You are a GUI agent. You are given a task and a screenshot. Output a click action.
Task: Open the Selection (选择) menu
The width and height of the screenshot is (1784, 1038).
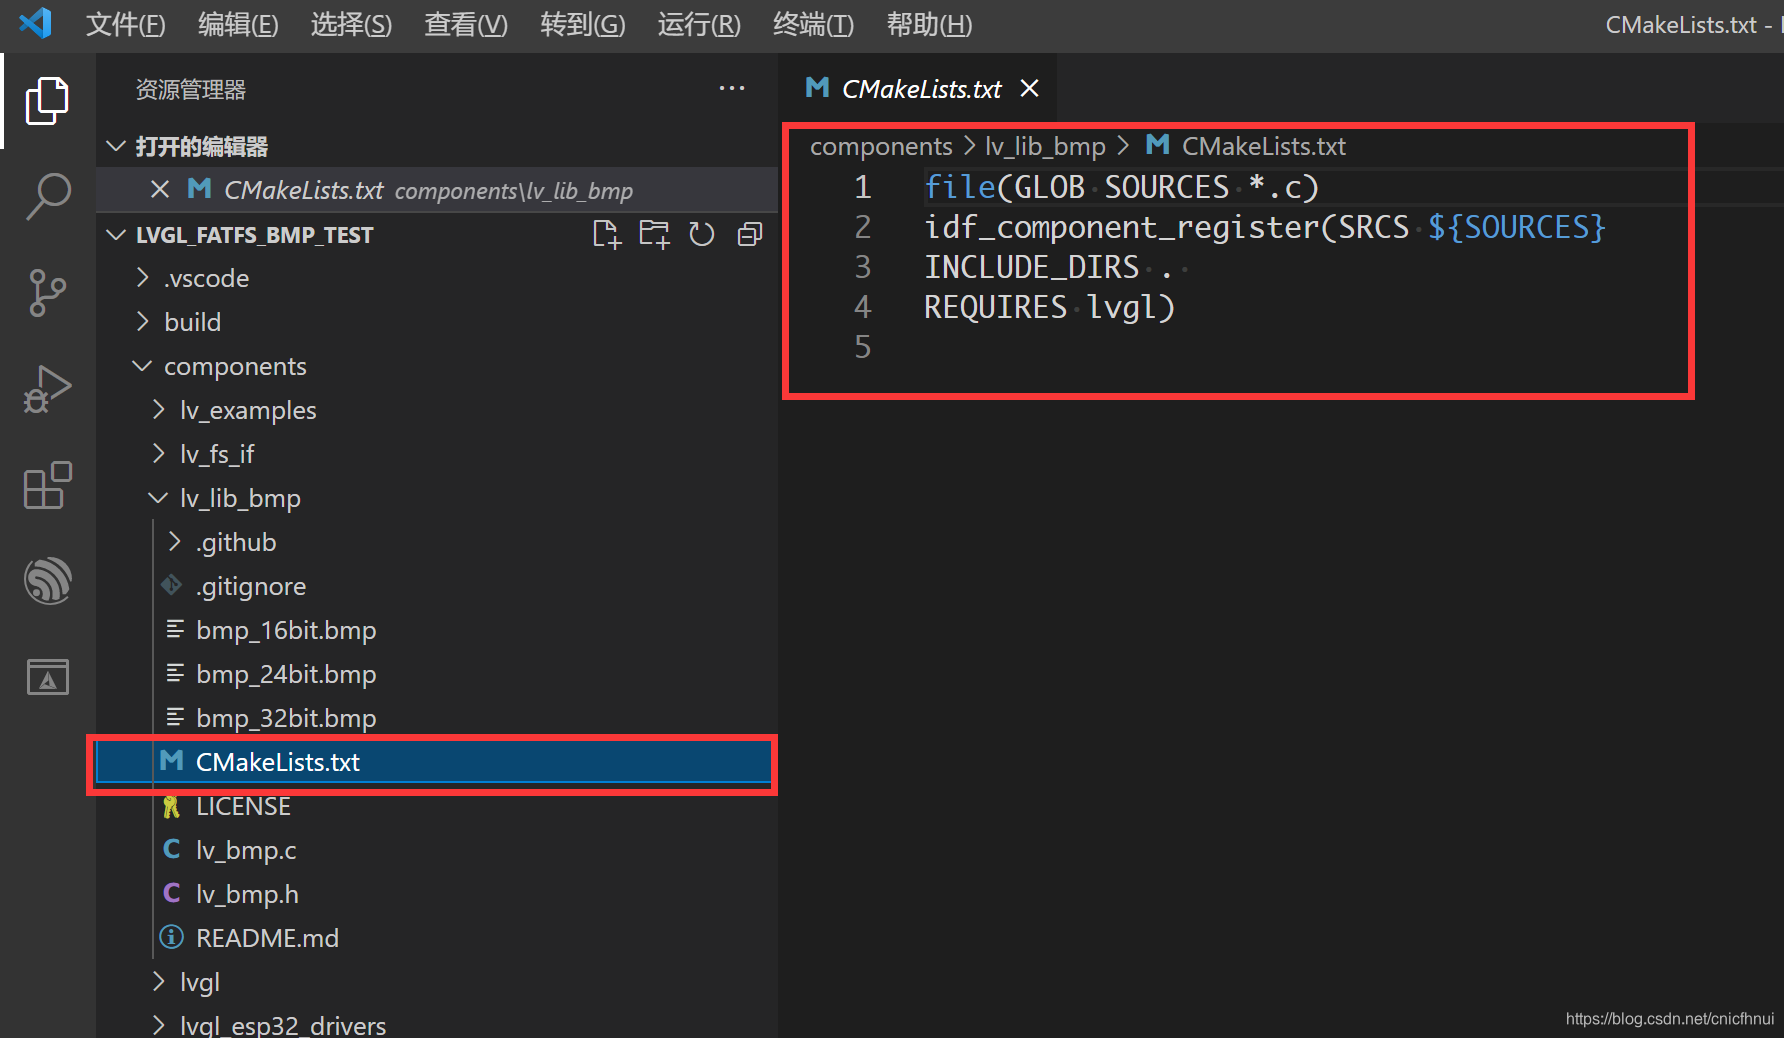(351, 24)
